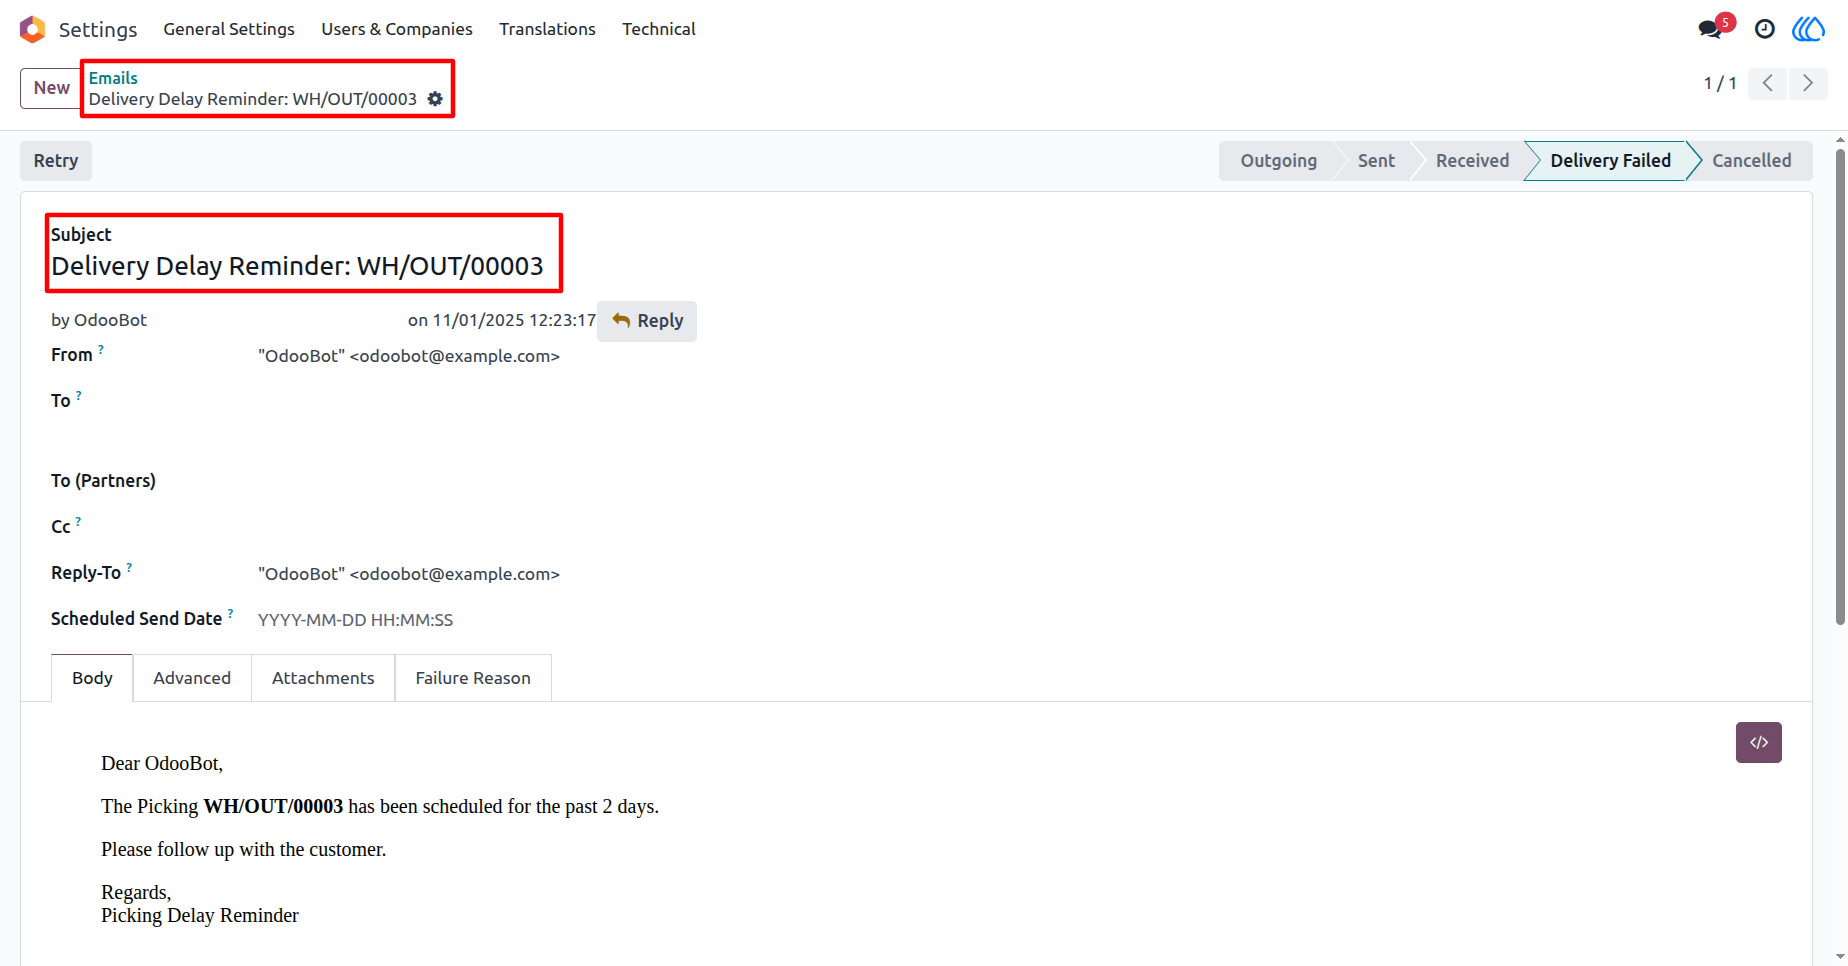Open the user avatar menu
Screen dimensions: 1848x966
pos(1808,29)
